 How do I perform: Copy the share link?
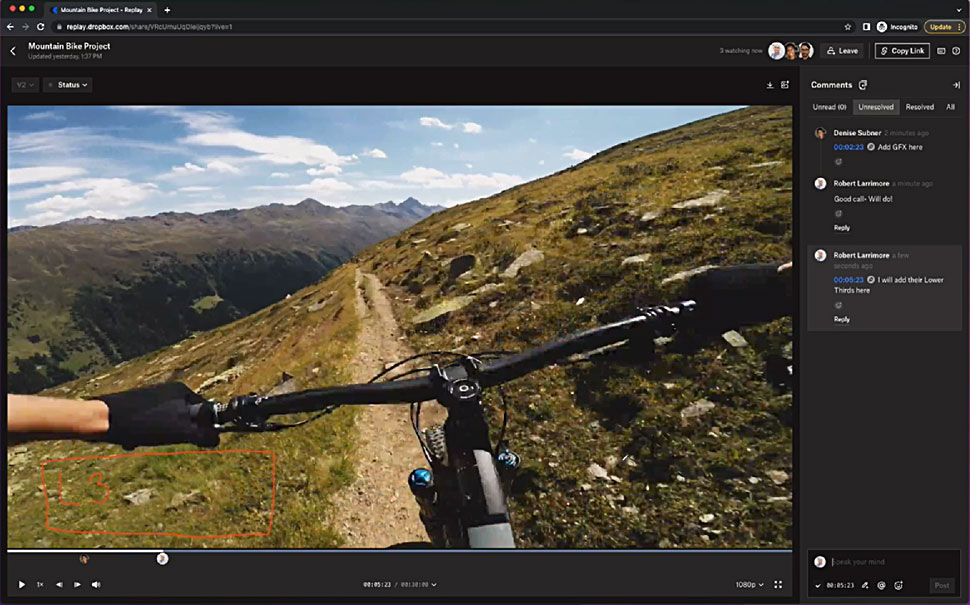[x=902, y=51]
